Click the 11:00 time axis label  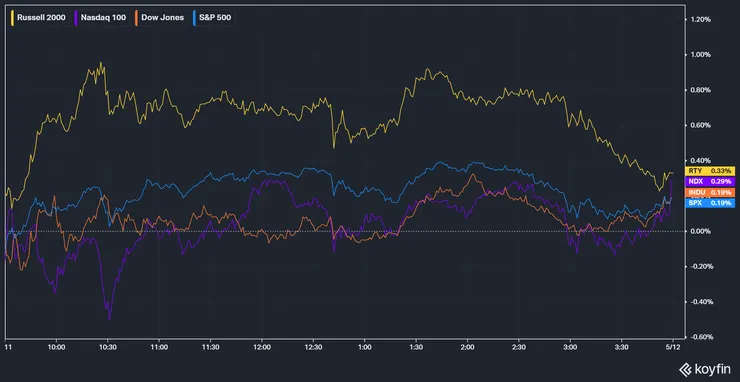pyautogui.click(x=159, y=347)
